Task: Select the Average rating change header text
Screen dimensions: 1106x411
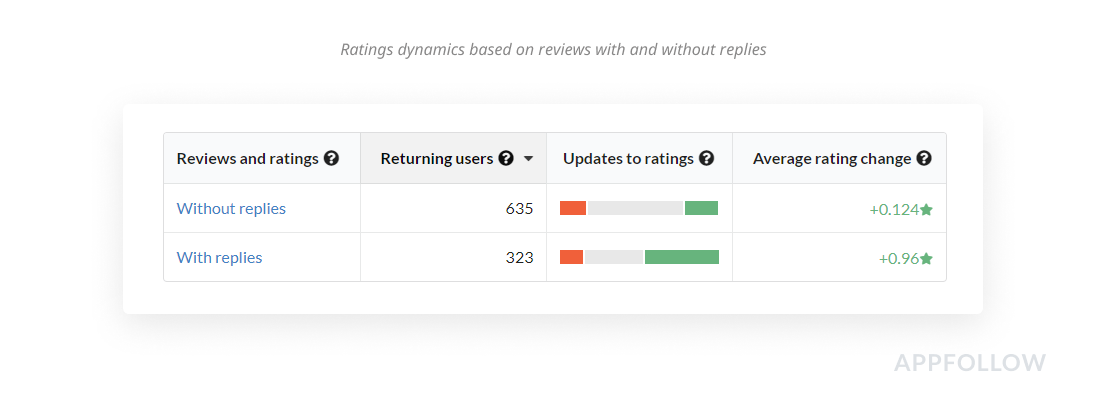Action: pyautogui.click(x=831, y=158)
